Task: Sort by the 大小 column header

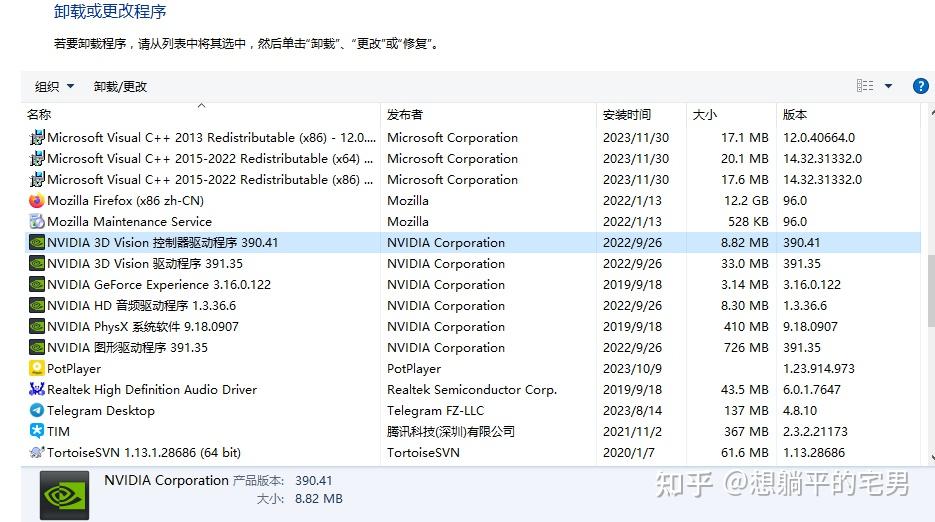Action: pyautogui.click(x=705, y=115)
